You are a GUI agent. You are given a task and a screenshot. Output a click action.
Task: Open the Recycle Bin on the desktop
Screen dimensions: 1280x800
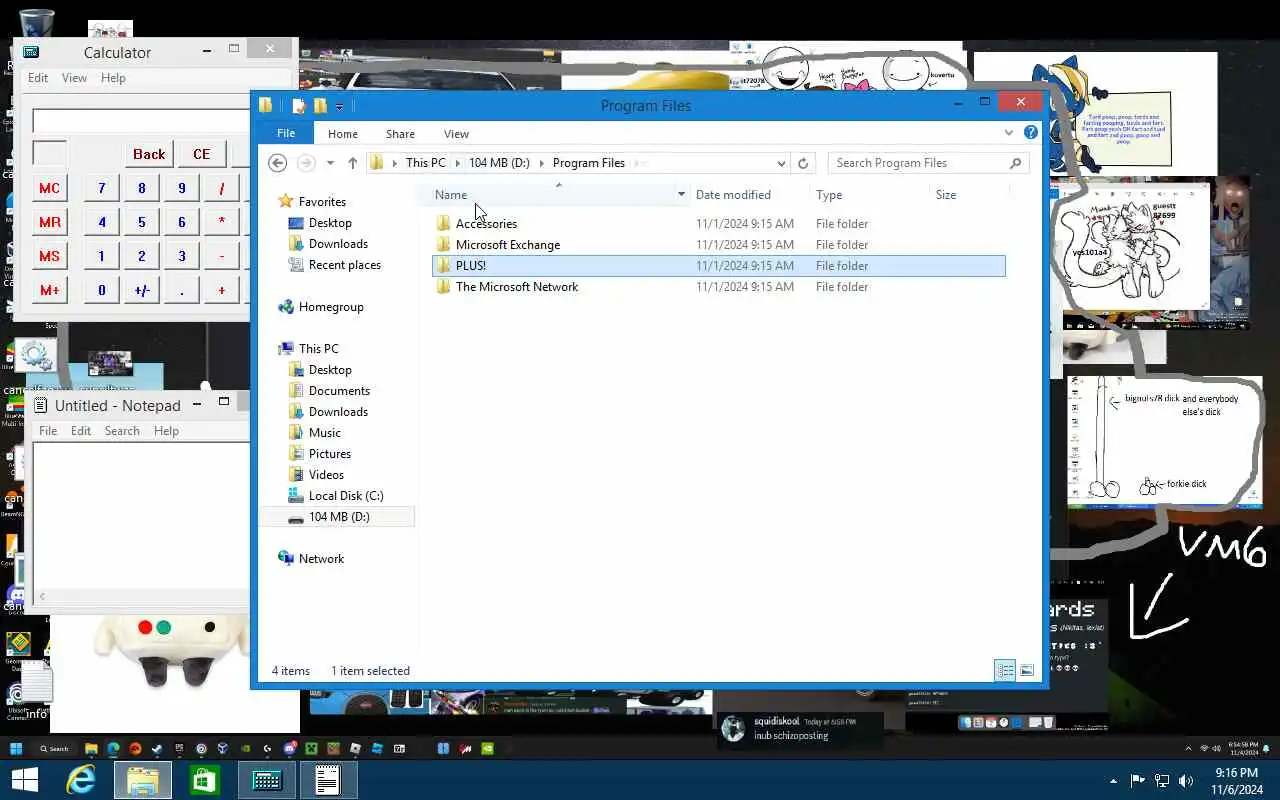point(36,22)
